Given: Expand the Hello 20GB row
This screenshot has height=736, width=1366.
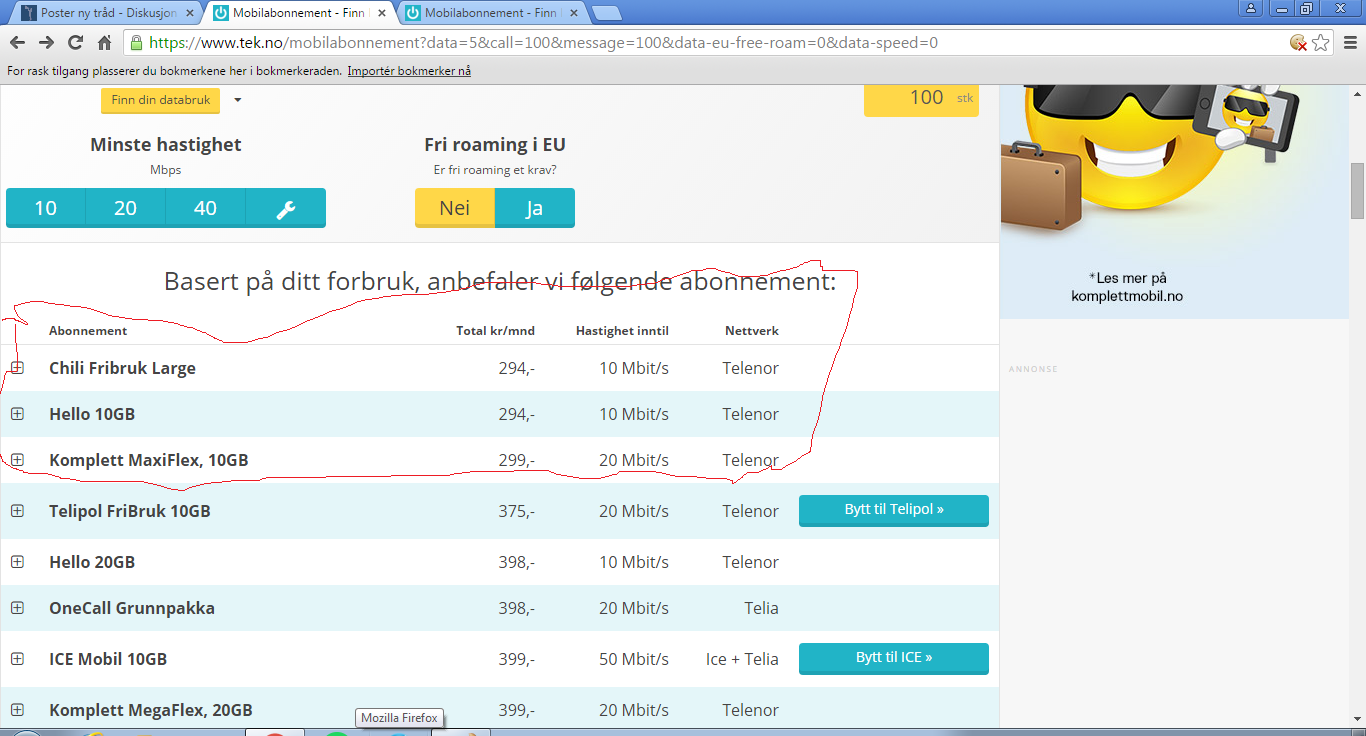Looking at the screenshot, I should [17, 562].
